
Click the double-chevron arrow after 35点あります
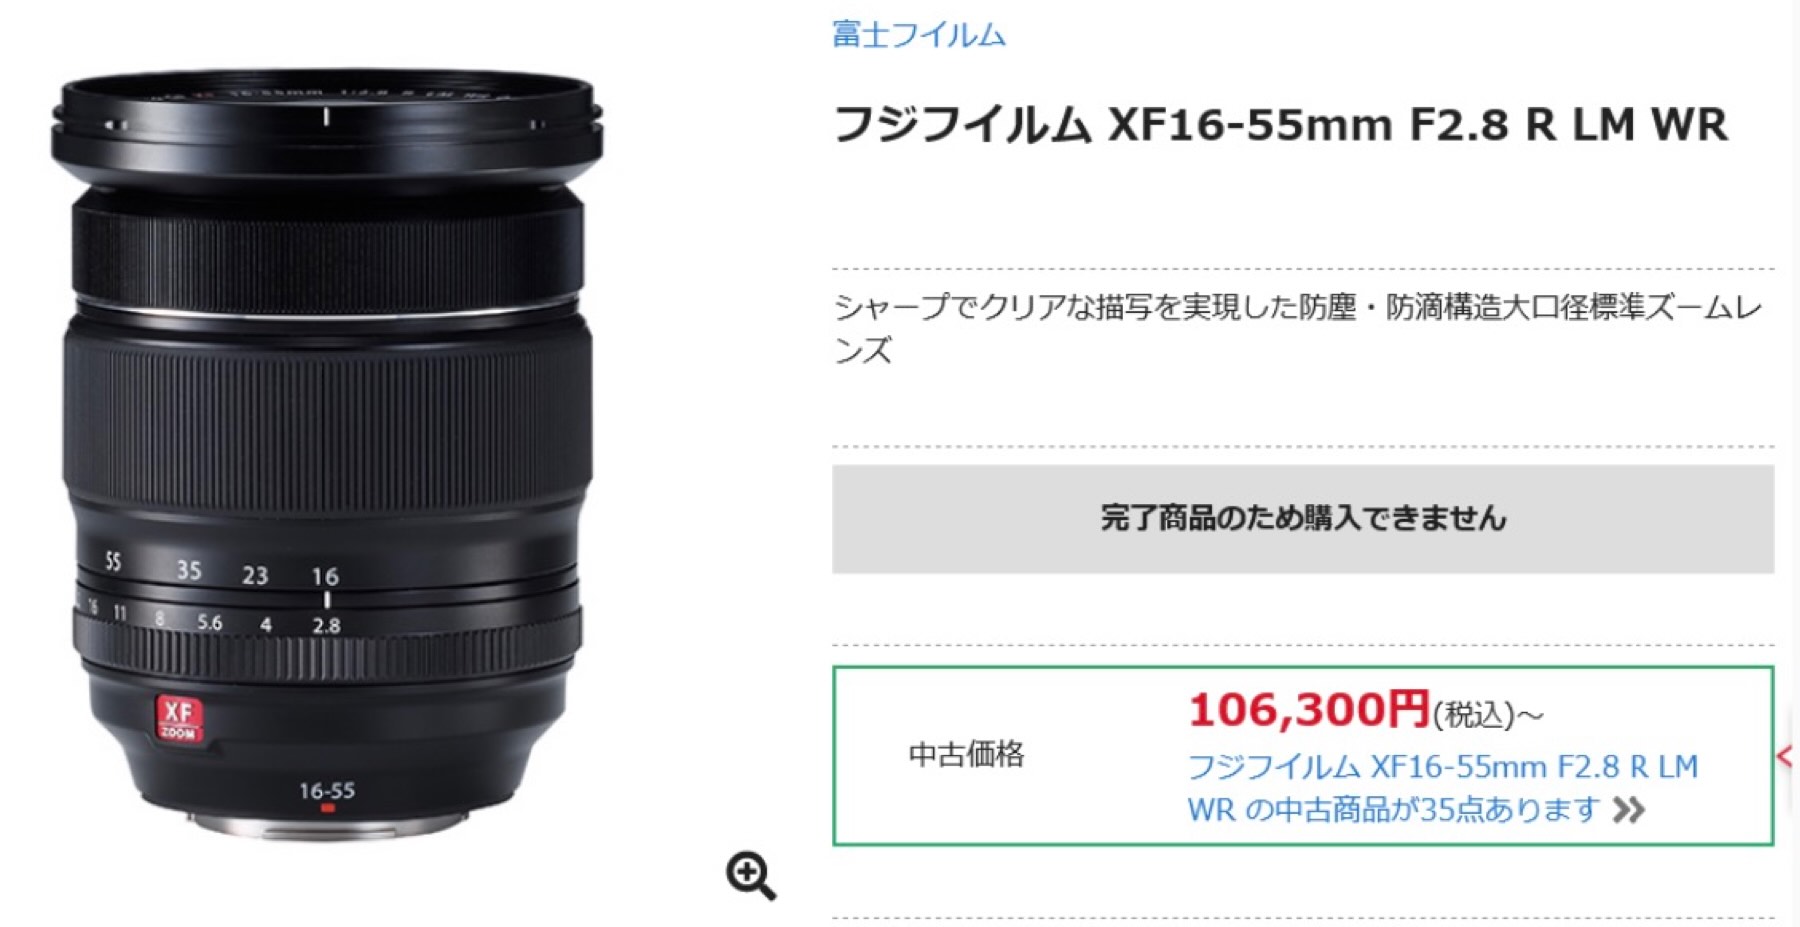tap(1628, 810)
